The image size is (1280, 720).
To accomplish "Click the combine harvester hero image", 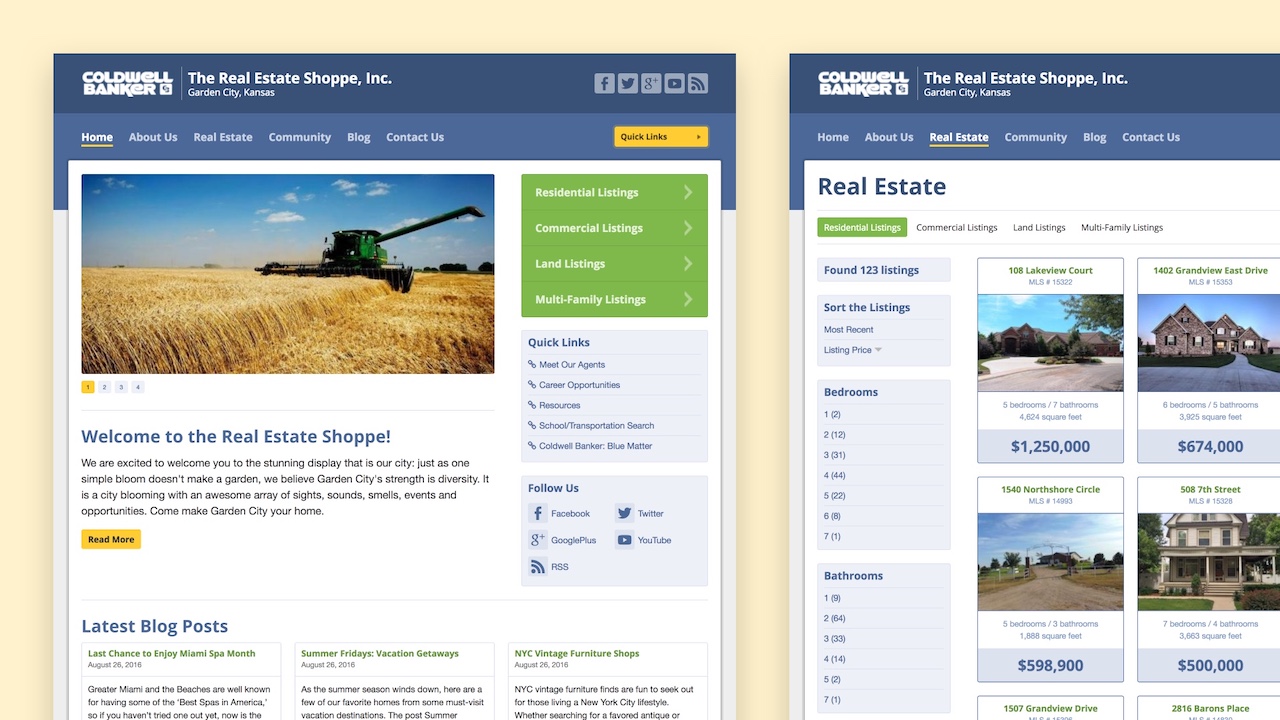I will click(x=288, y=274).
